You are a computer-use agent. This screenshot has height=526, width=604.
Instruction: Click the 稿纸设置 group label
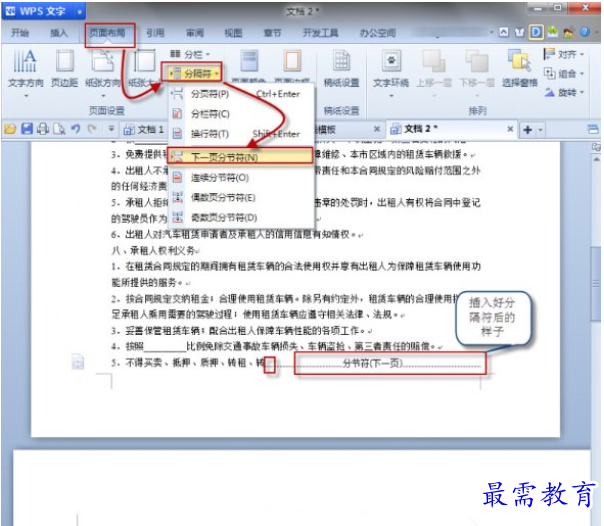[x=341, y=111]
